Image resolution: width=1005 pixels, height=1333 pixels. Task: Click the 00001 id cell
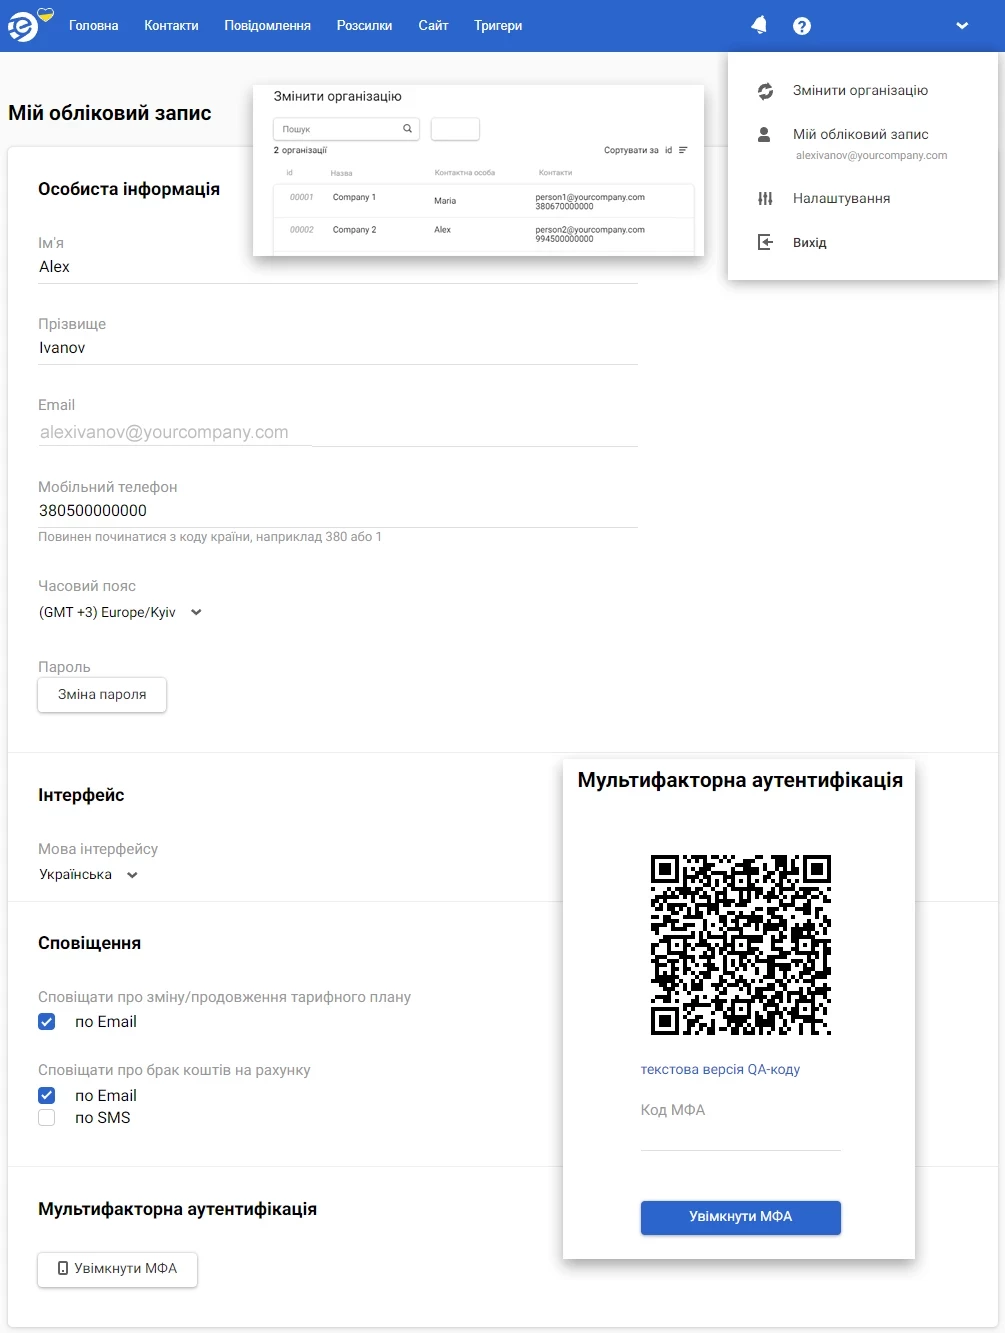pyautogui.click(x=302, y=197)
